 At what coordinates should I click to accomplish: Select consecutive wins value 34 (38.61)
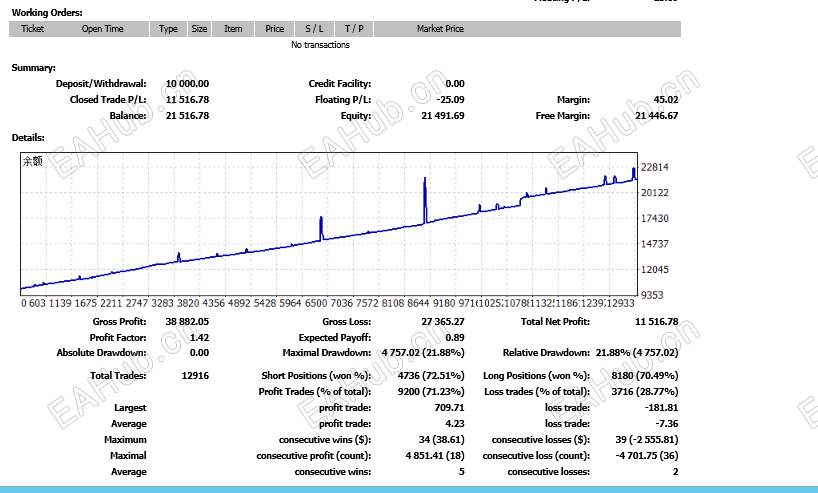click(441, 440)
